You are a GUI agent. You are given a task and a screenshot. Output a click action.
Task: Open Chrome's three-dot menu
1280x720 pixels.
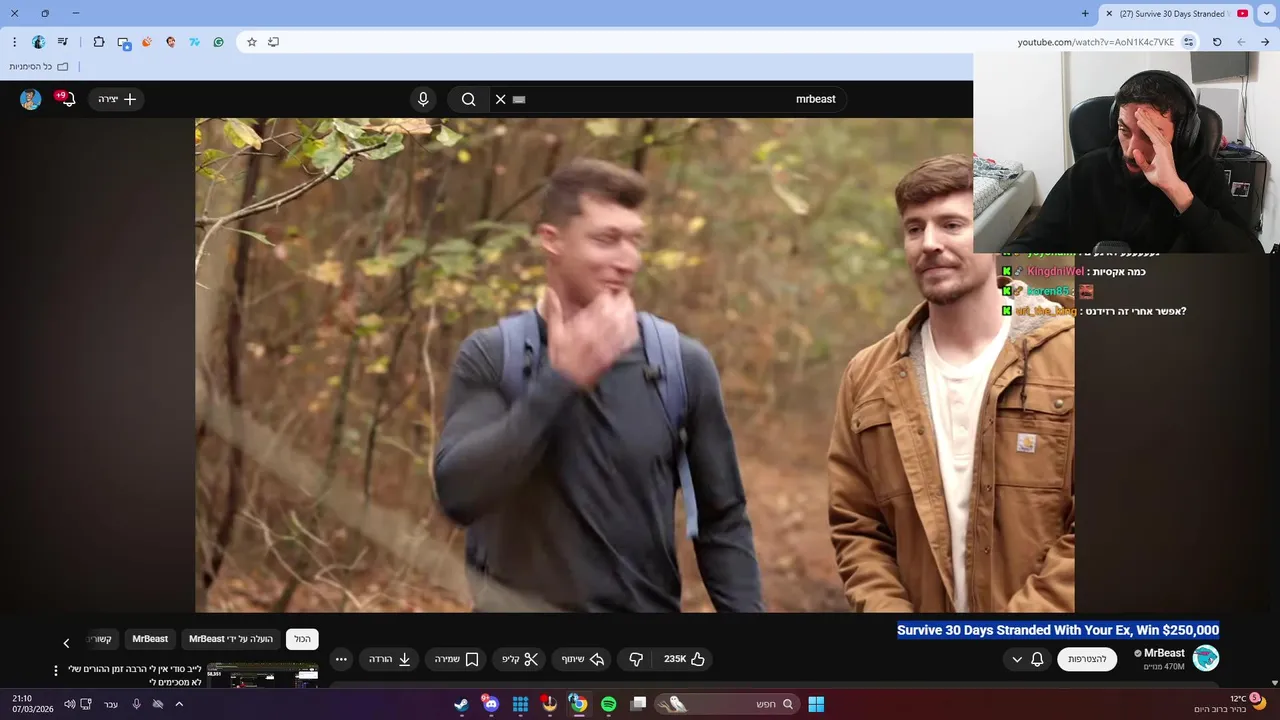(x=14, y=42)
